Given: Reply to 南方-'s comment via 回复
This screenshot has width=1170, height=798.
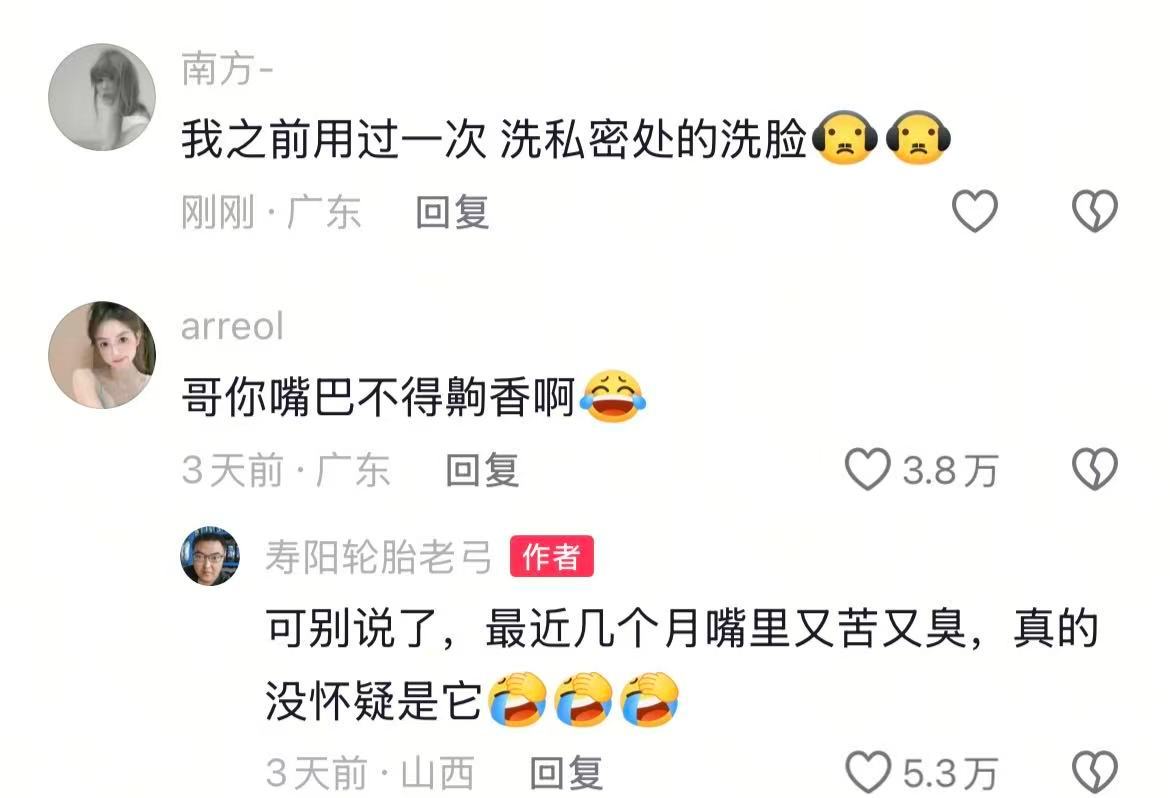Looking at the screenshot, I should point(452,212).
